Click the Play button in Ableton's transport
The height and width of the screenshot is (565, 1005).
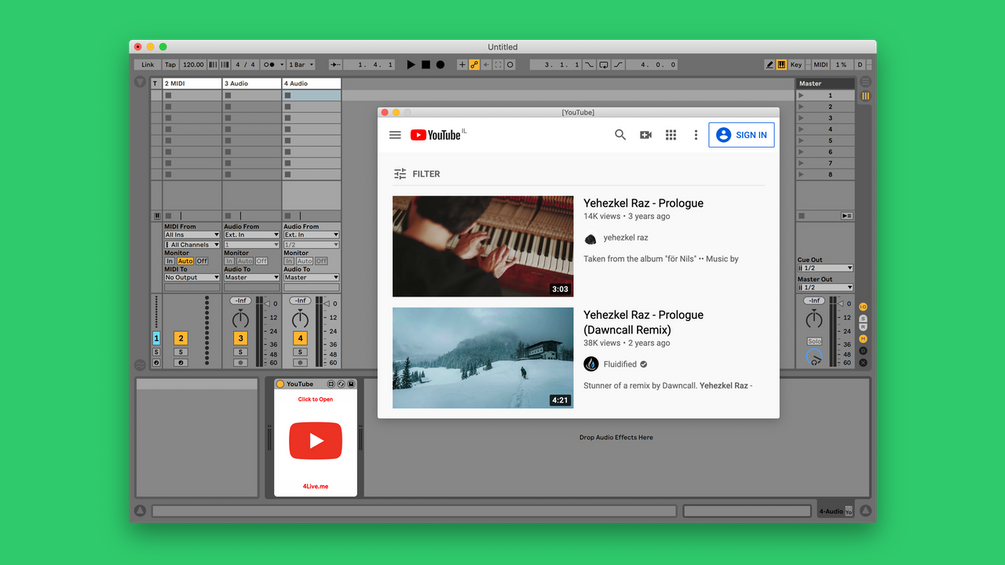pyautogui.click(x=411, y=65)
